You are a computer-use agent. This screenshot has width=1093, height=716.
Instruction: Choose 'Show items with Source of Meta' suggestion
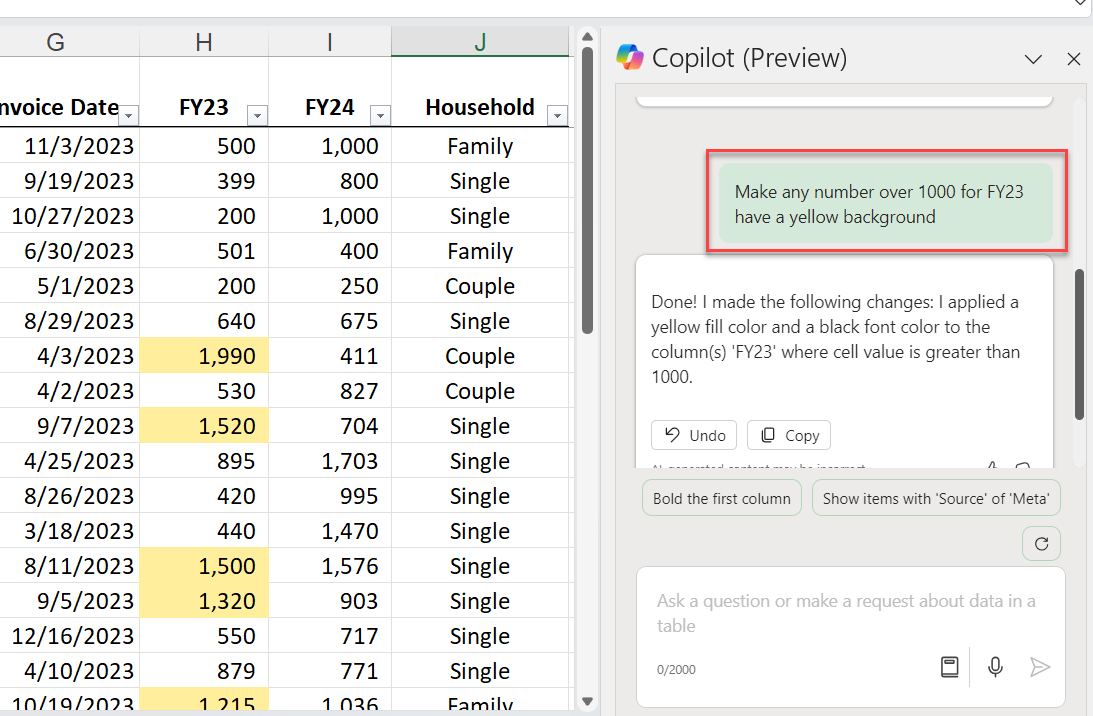(936, 497)
